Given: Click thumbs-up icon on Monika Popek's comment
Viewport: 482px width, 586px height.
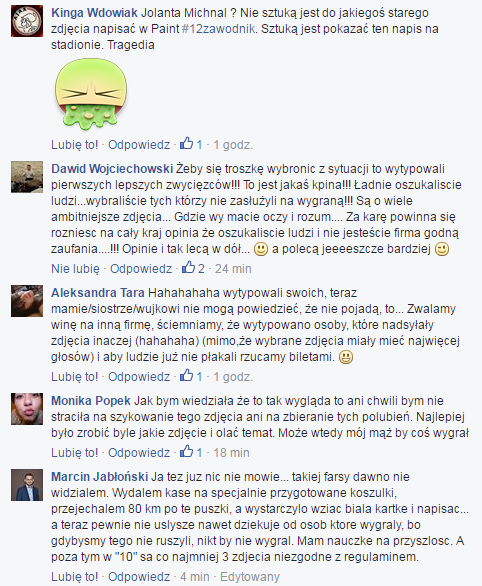Looking at the screenshot, I should 186,451.
